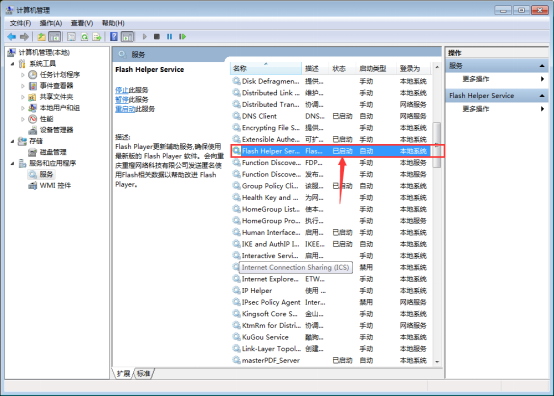Click the forward arrow toolbar icon
The image size is (554, 396).
[24, 37]
